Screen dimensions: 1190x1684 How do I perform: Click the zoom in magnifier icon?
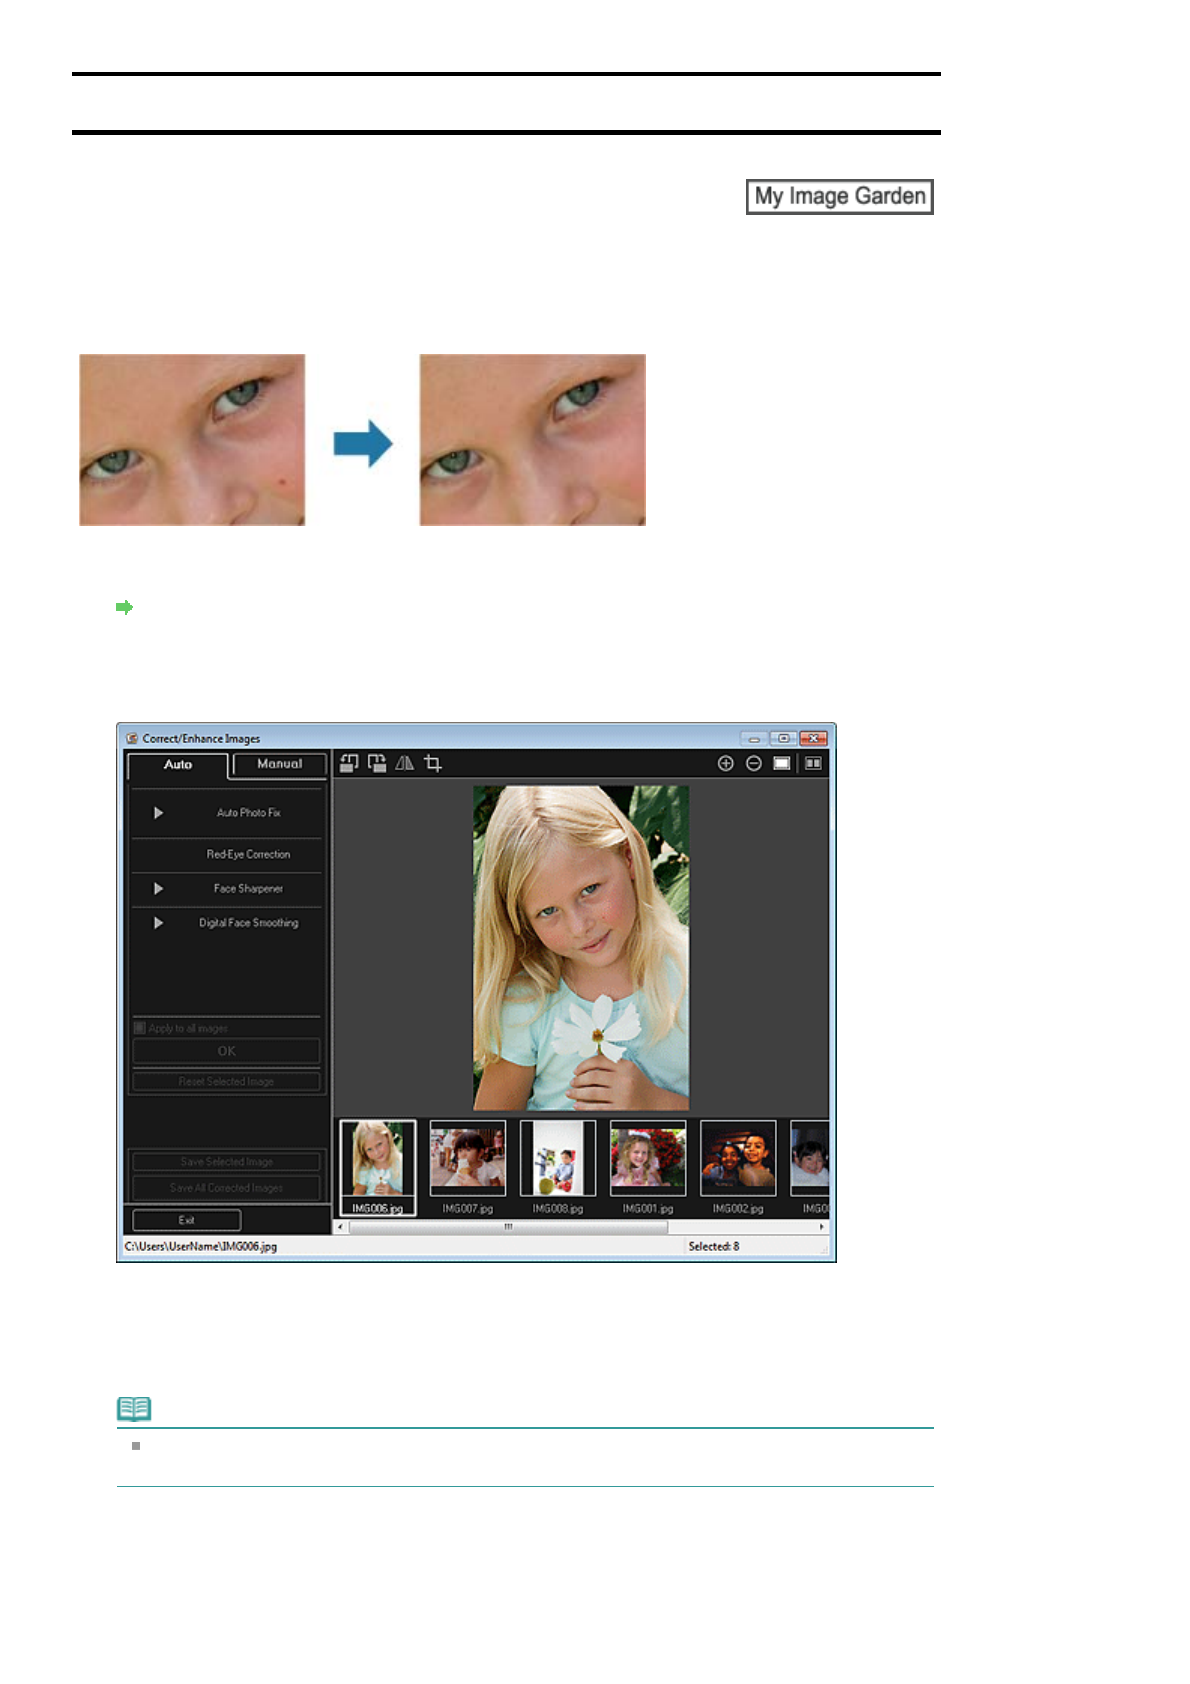[x=726, y=763]
